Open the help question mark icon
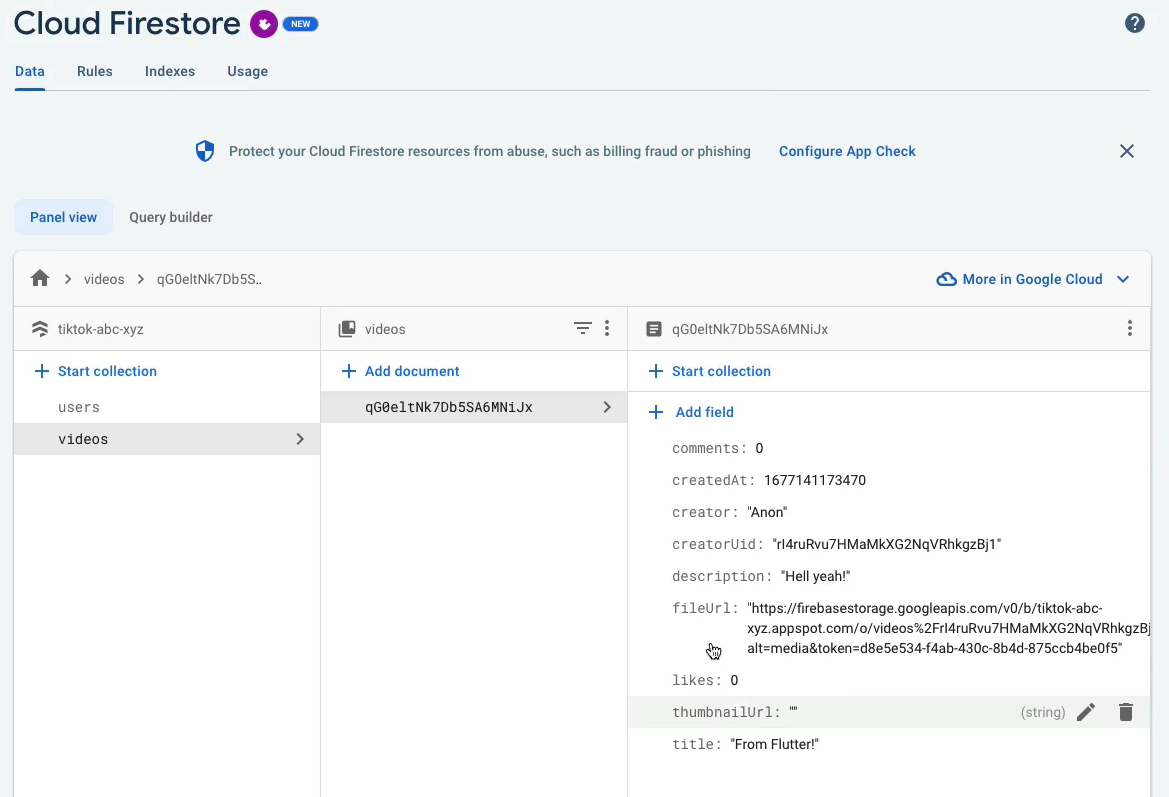1169x797 pixels. click(1134, 23)
